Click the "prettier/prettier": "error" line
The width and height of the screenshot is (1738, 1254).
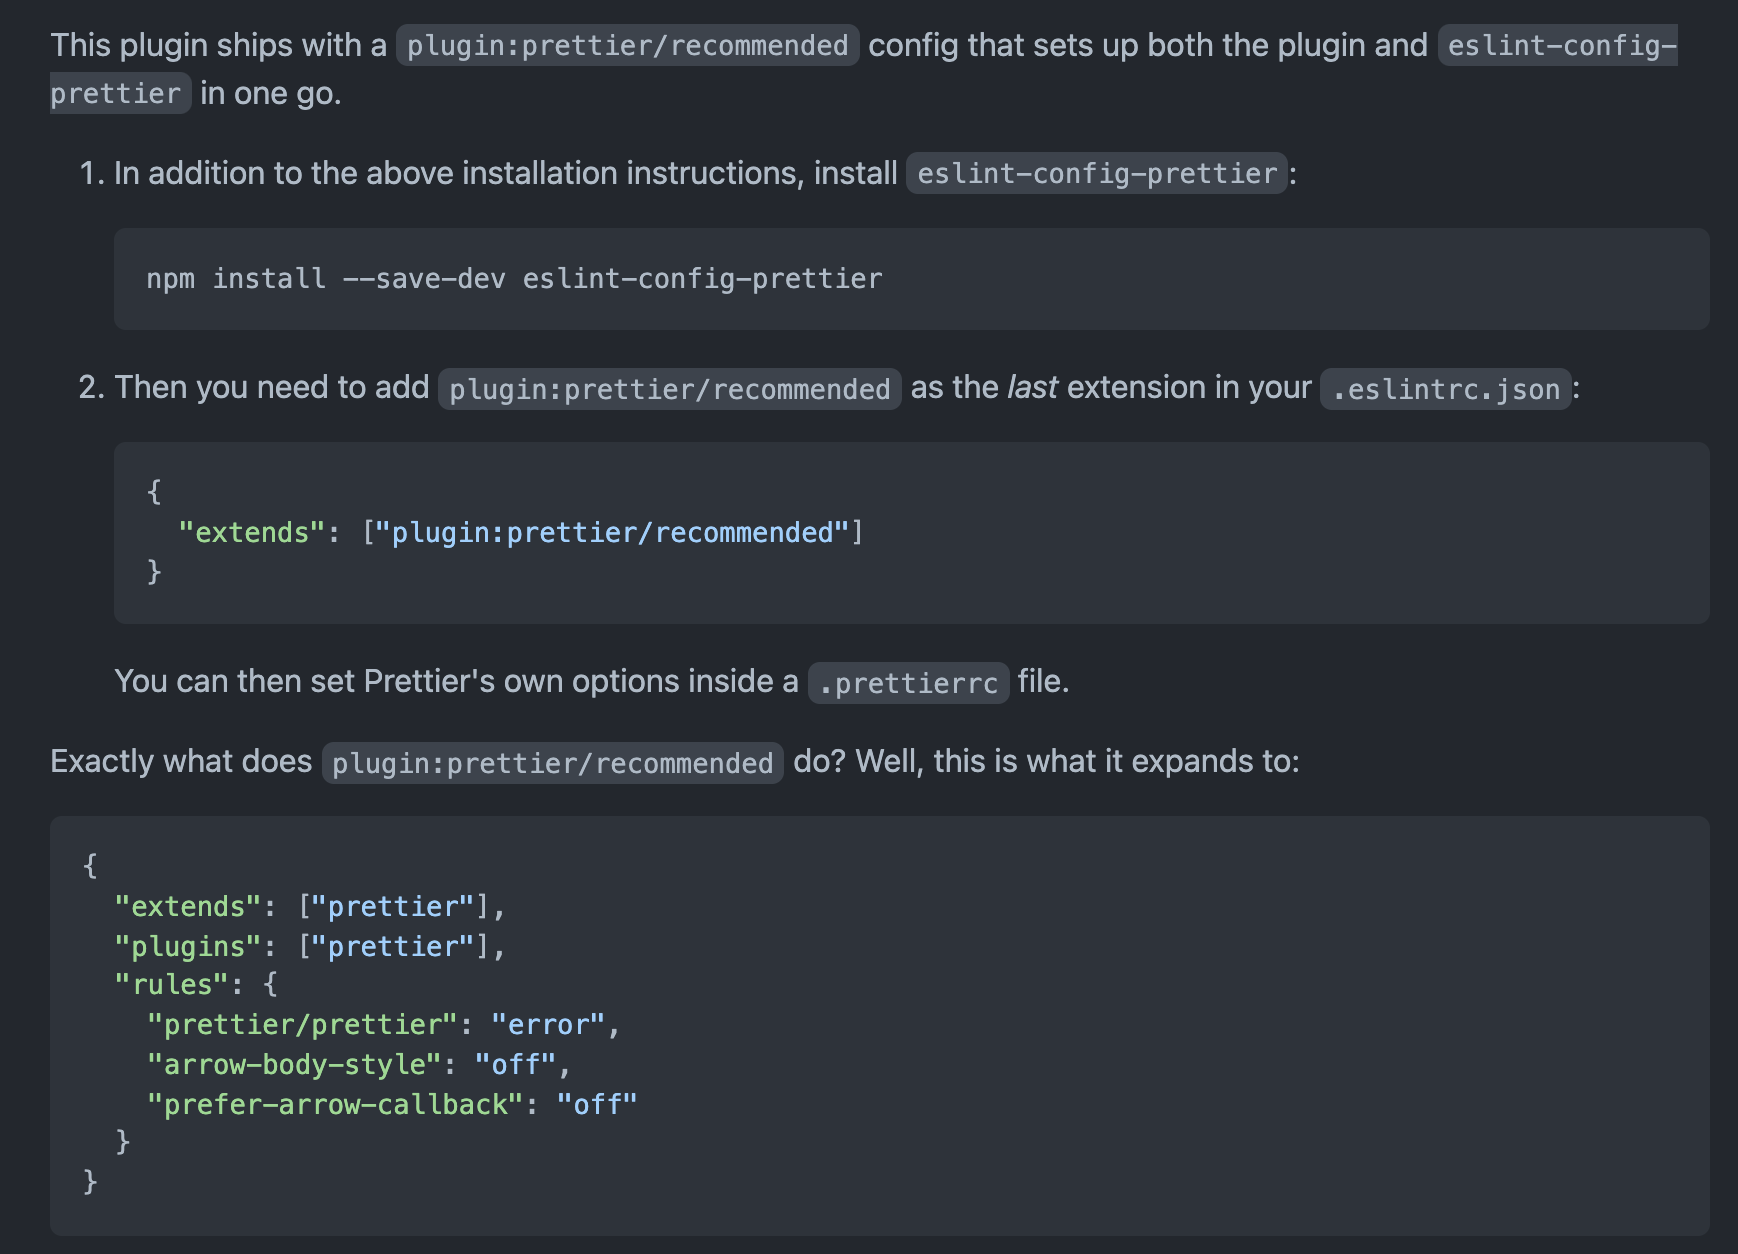click(x=384, y=1025)
